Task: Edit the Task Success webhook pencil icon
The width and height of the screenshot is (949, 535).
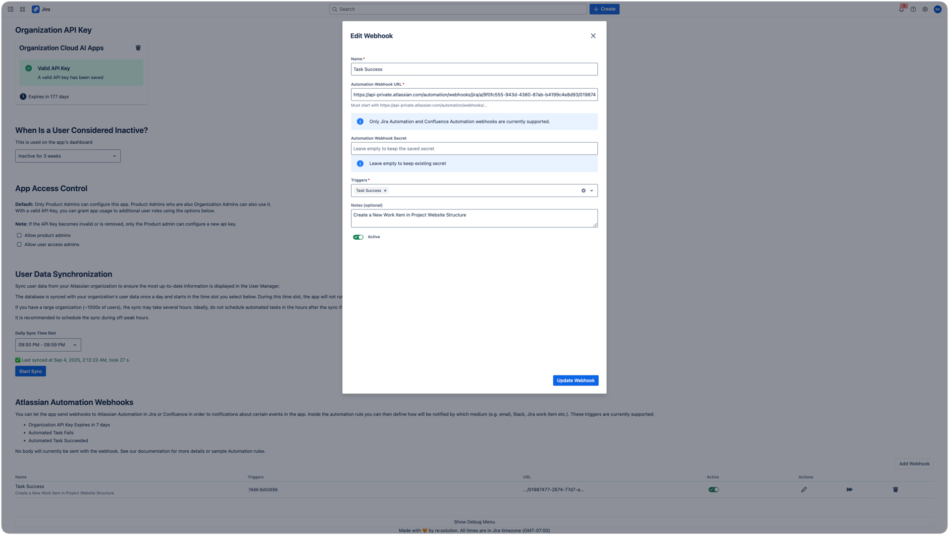Action: (x=804, y=490)
